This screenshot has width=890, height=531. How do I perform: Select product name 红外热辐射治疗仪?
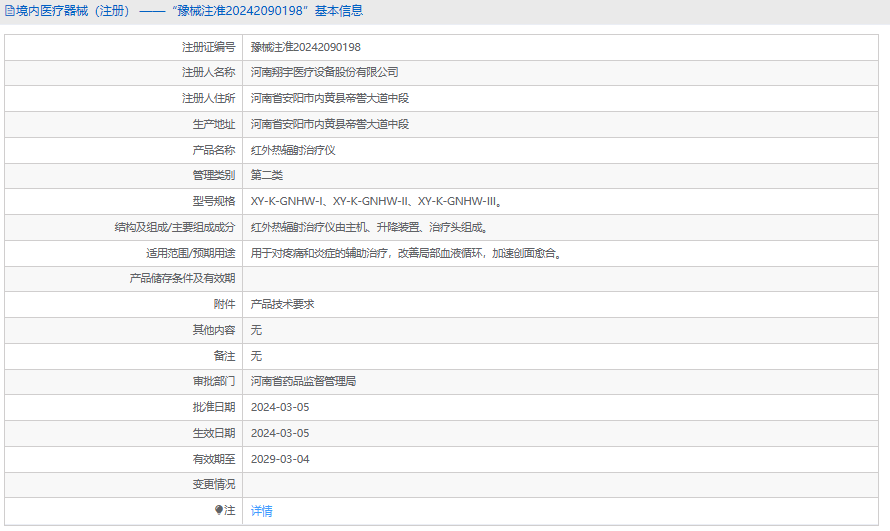pyautogui.click(x=293, y=150)
